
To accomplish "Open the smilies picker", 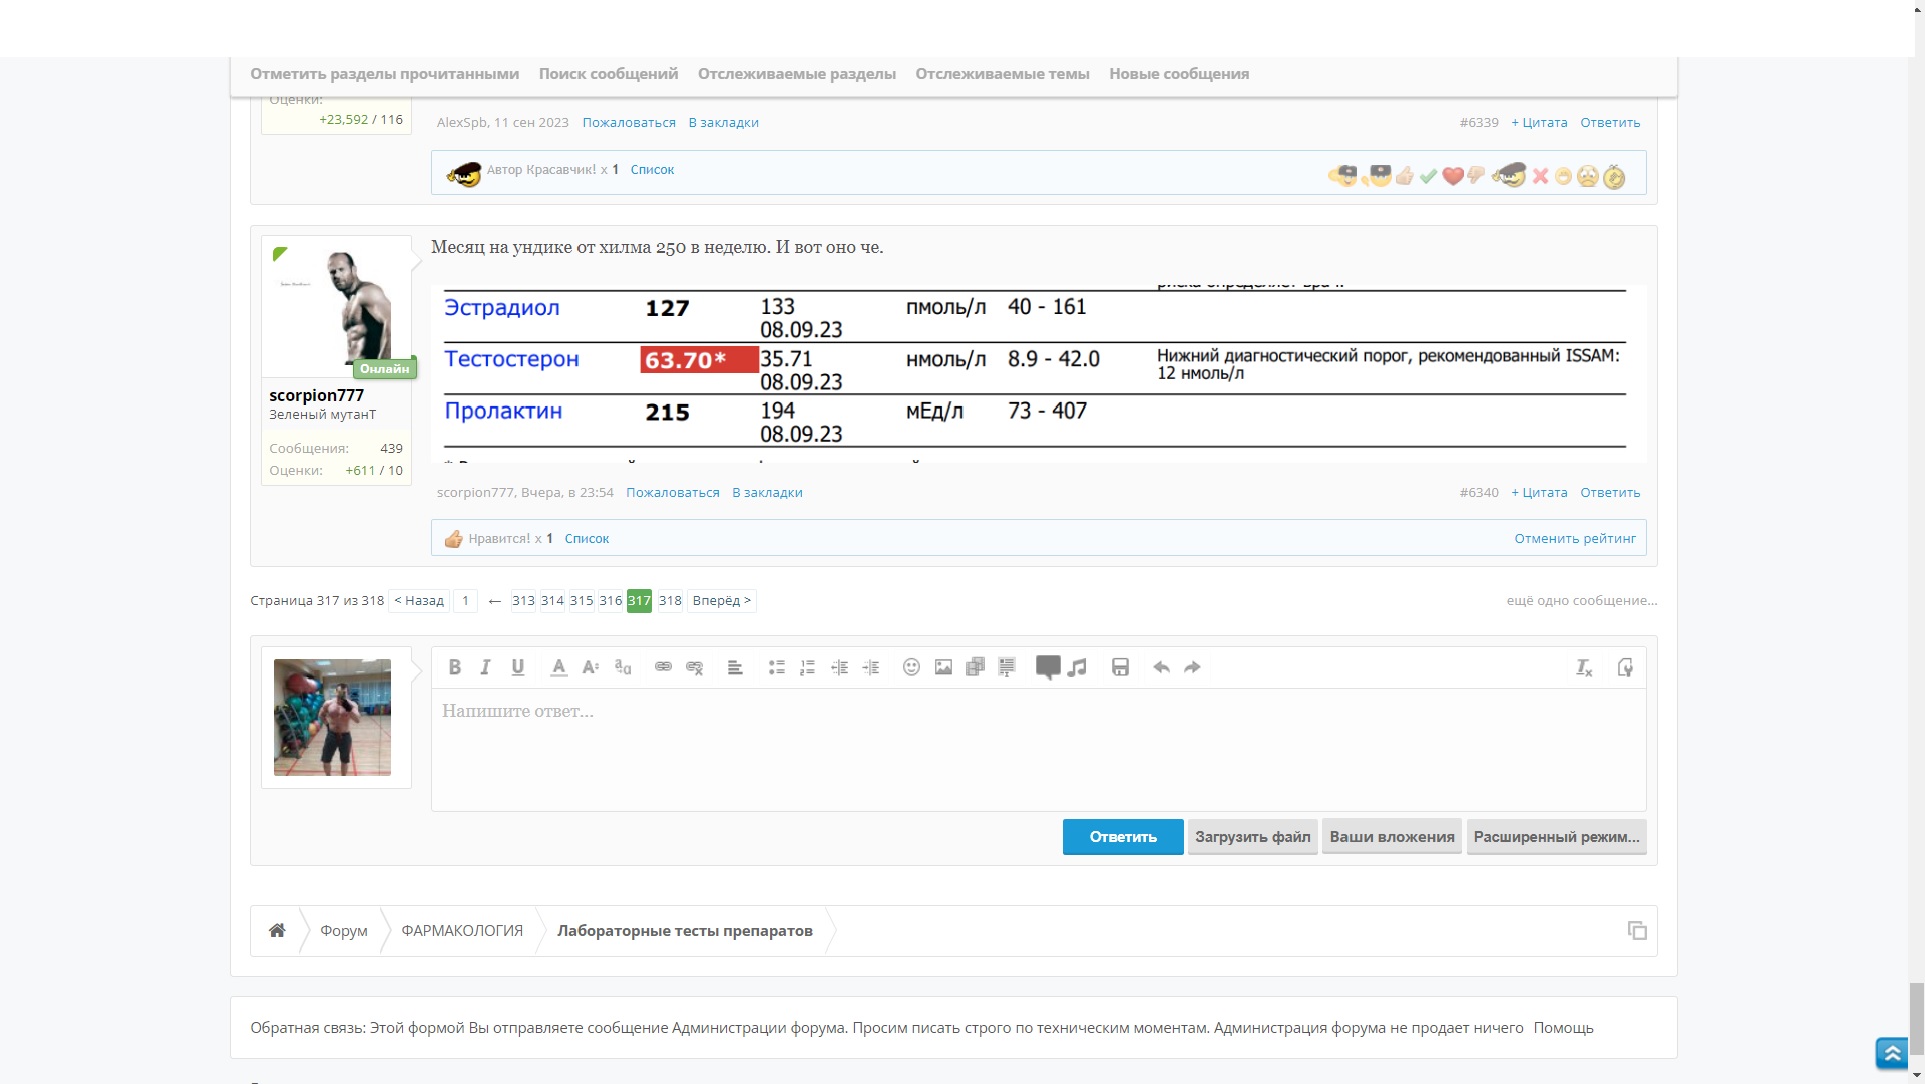I will [911, 667].
